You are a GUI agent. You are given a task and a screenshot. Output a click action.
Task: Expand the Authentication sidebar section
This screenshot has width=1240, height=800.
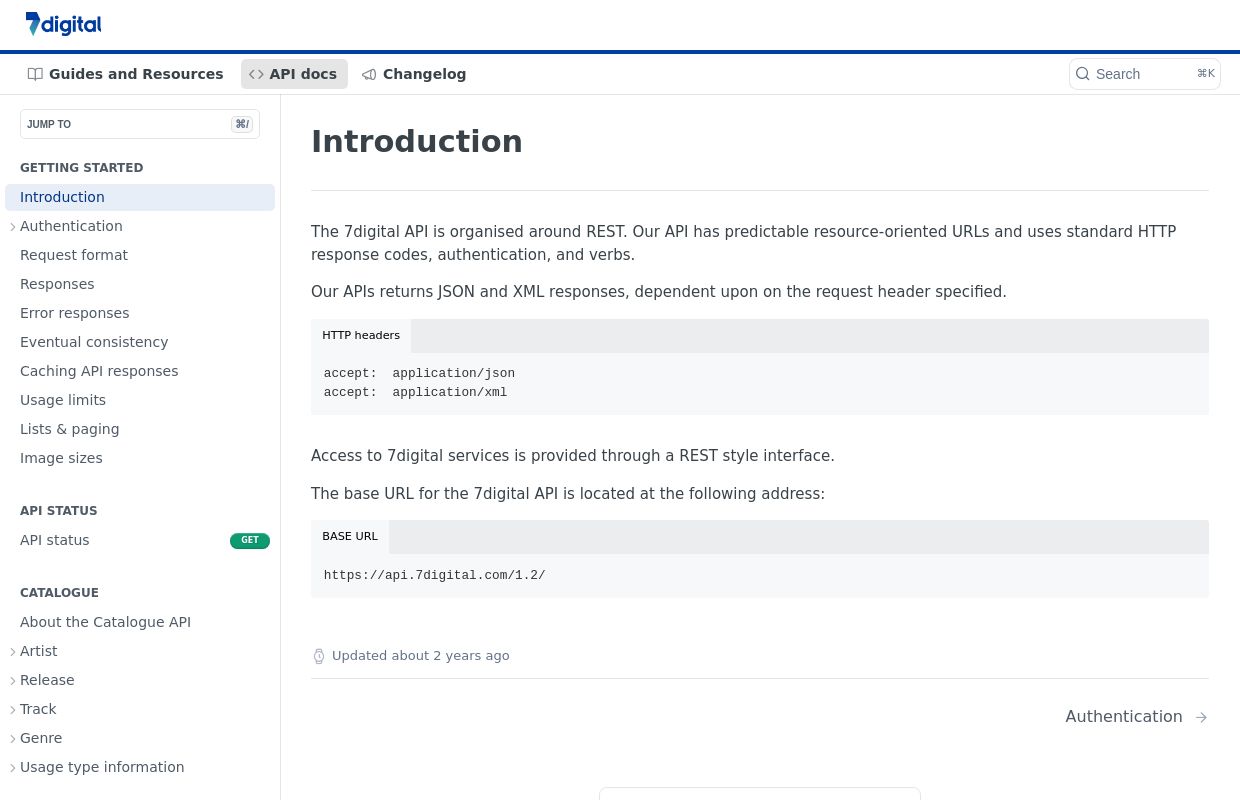coord(13,227)
